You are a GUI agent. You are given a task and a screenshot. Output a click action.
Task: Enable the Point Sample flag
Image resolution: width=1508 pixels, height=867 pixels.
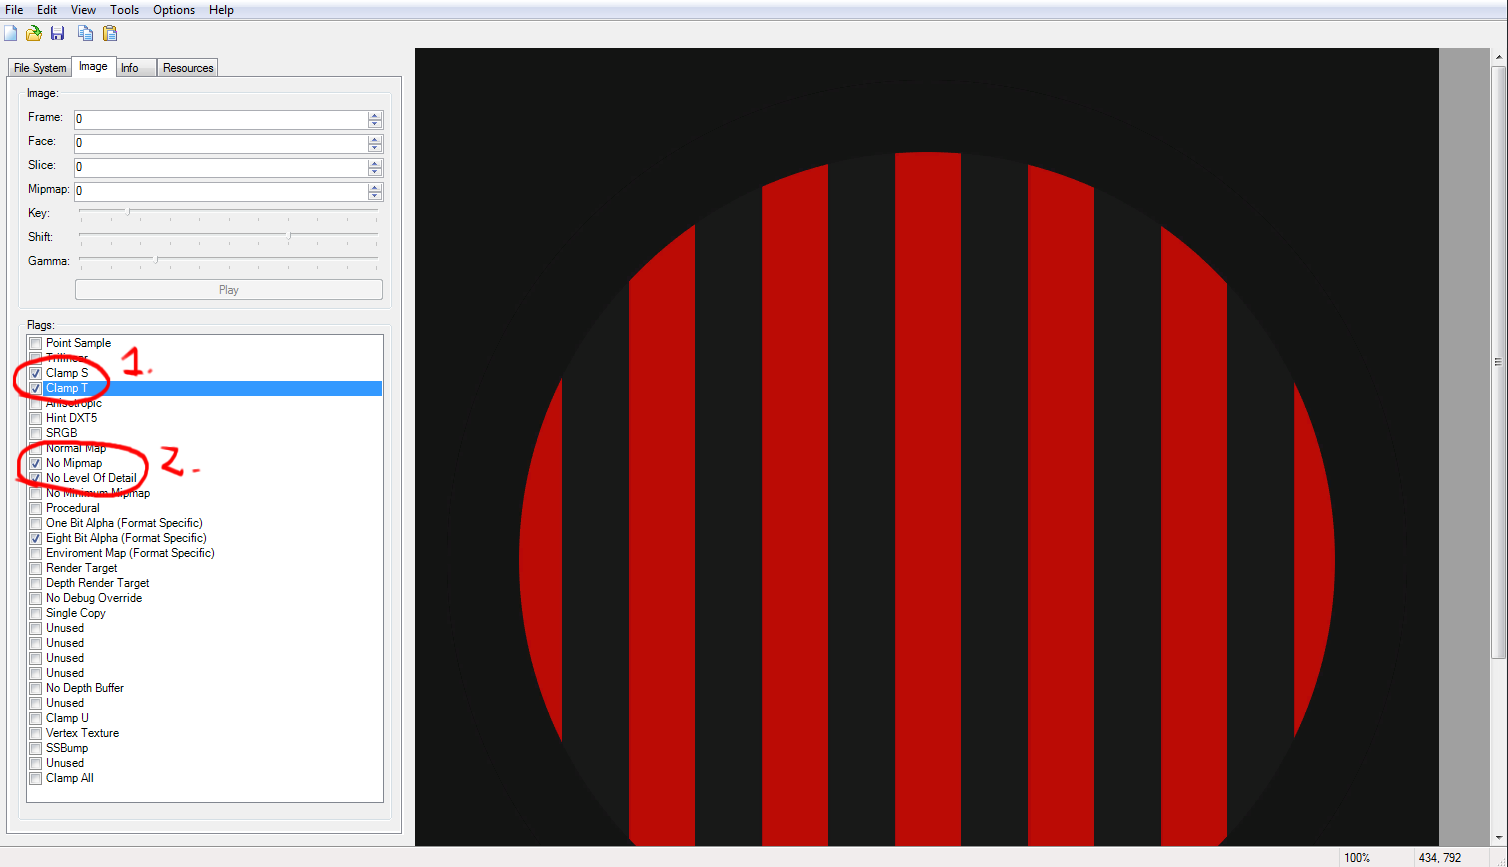(36, 343)
